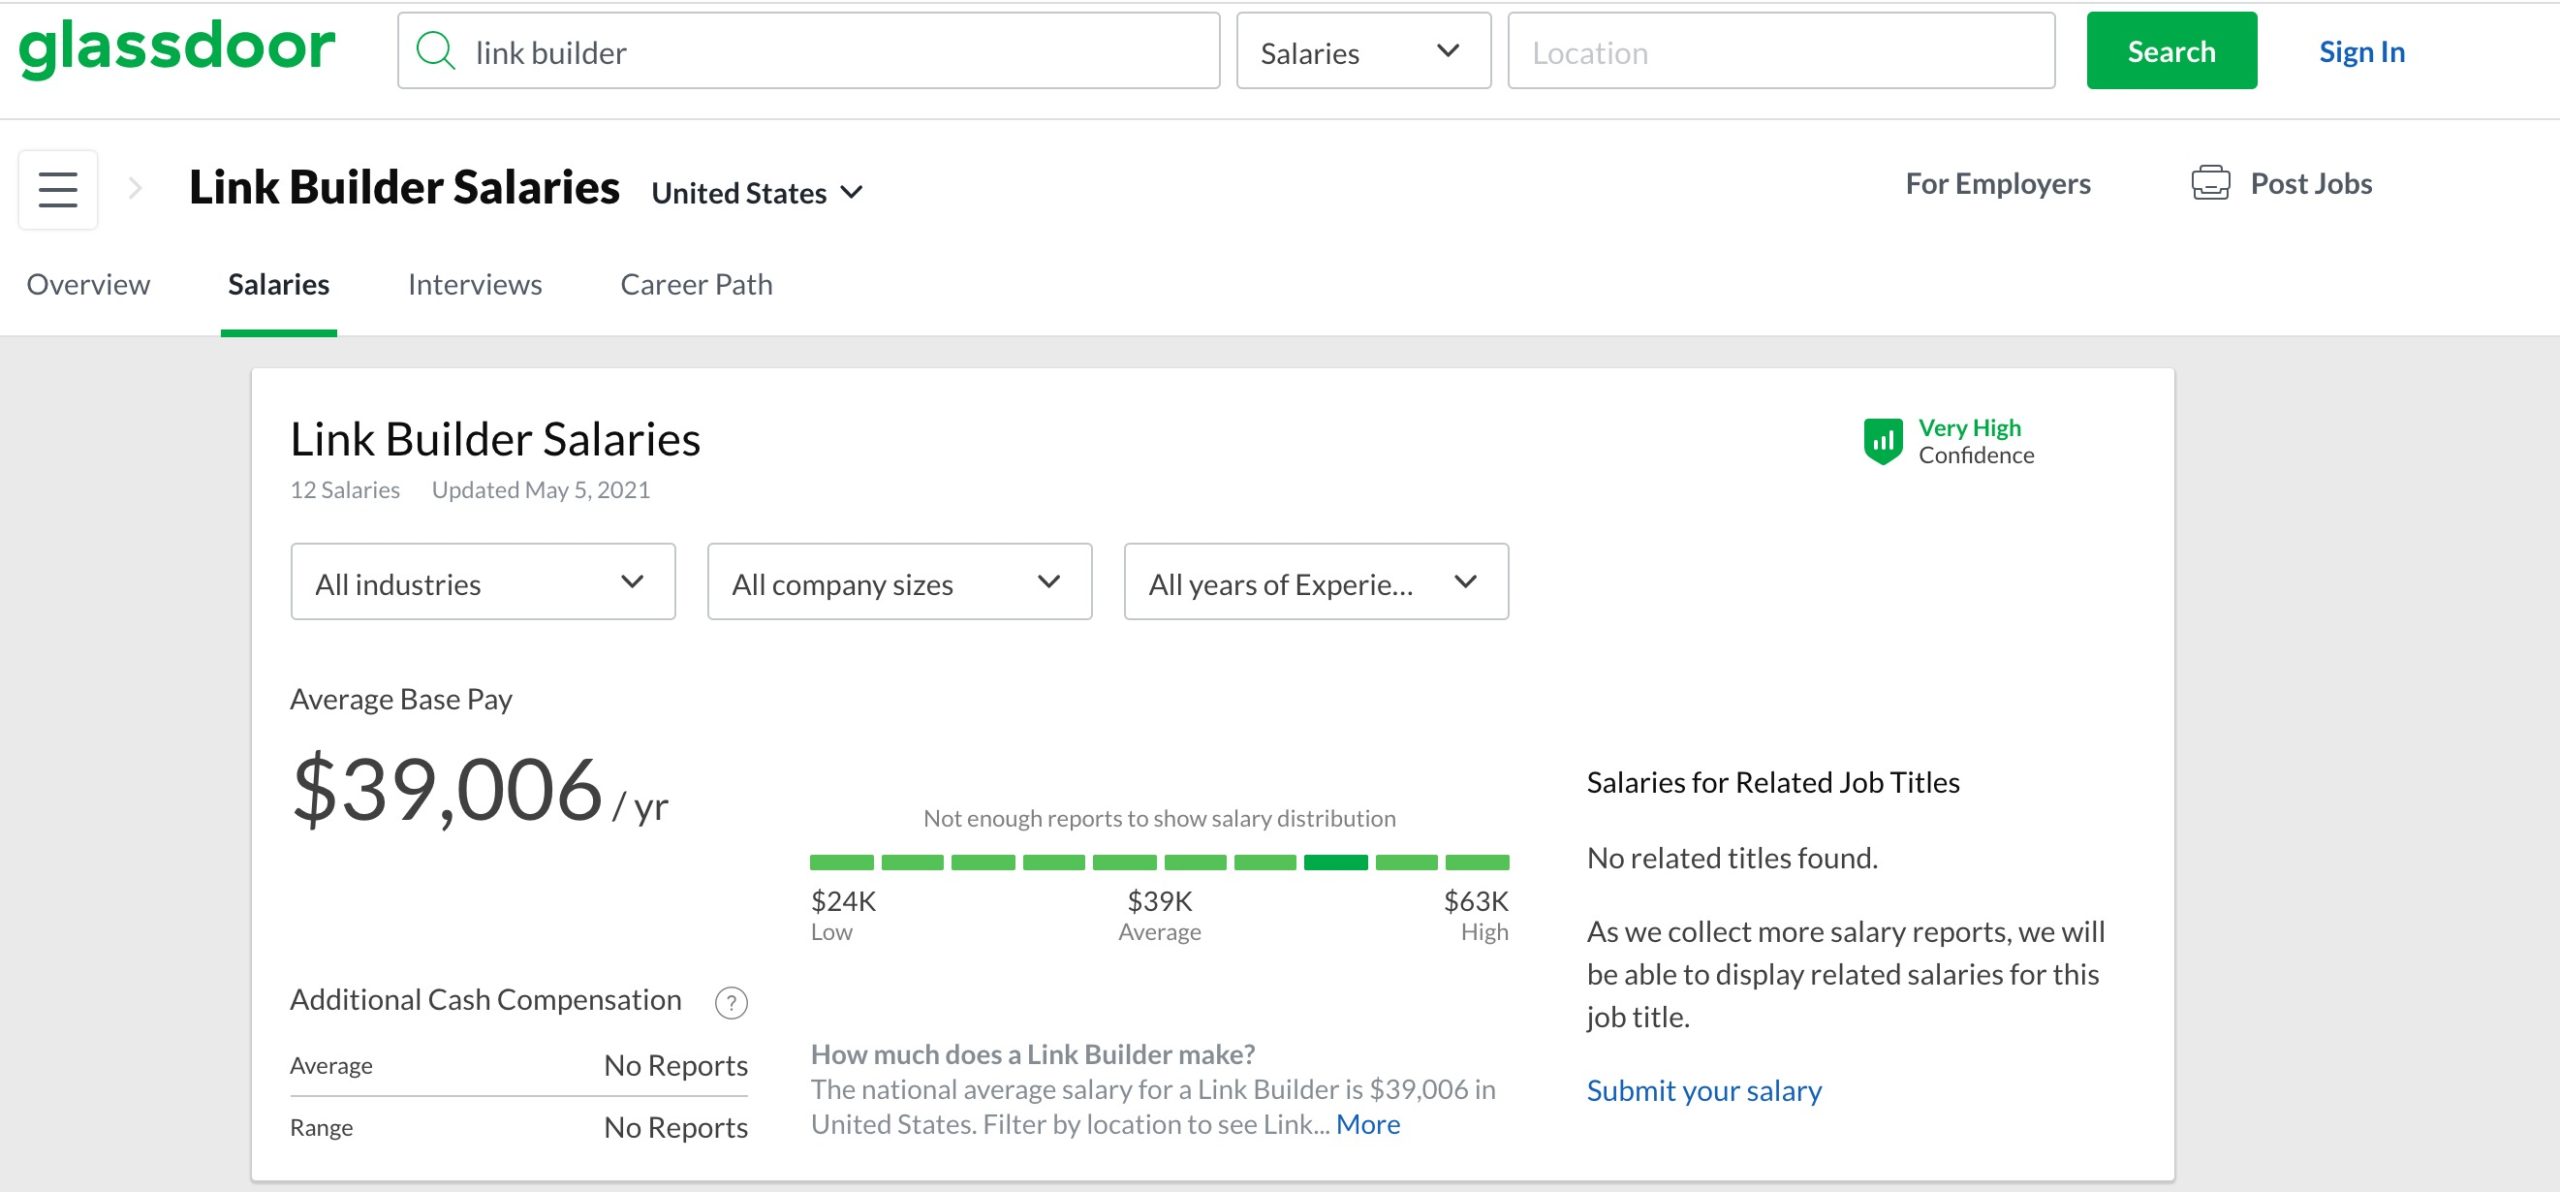Click the $63K High value
Screen dimensions: 2560x1192
point(1476,902)
